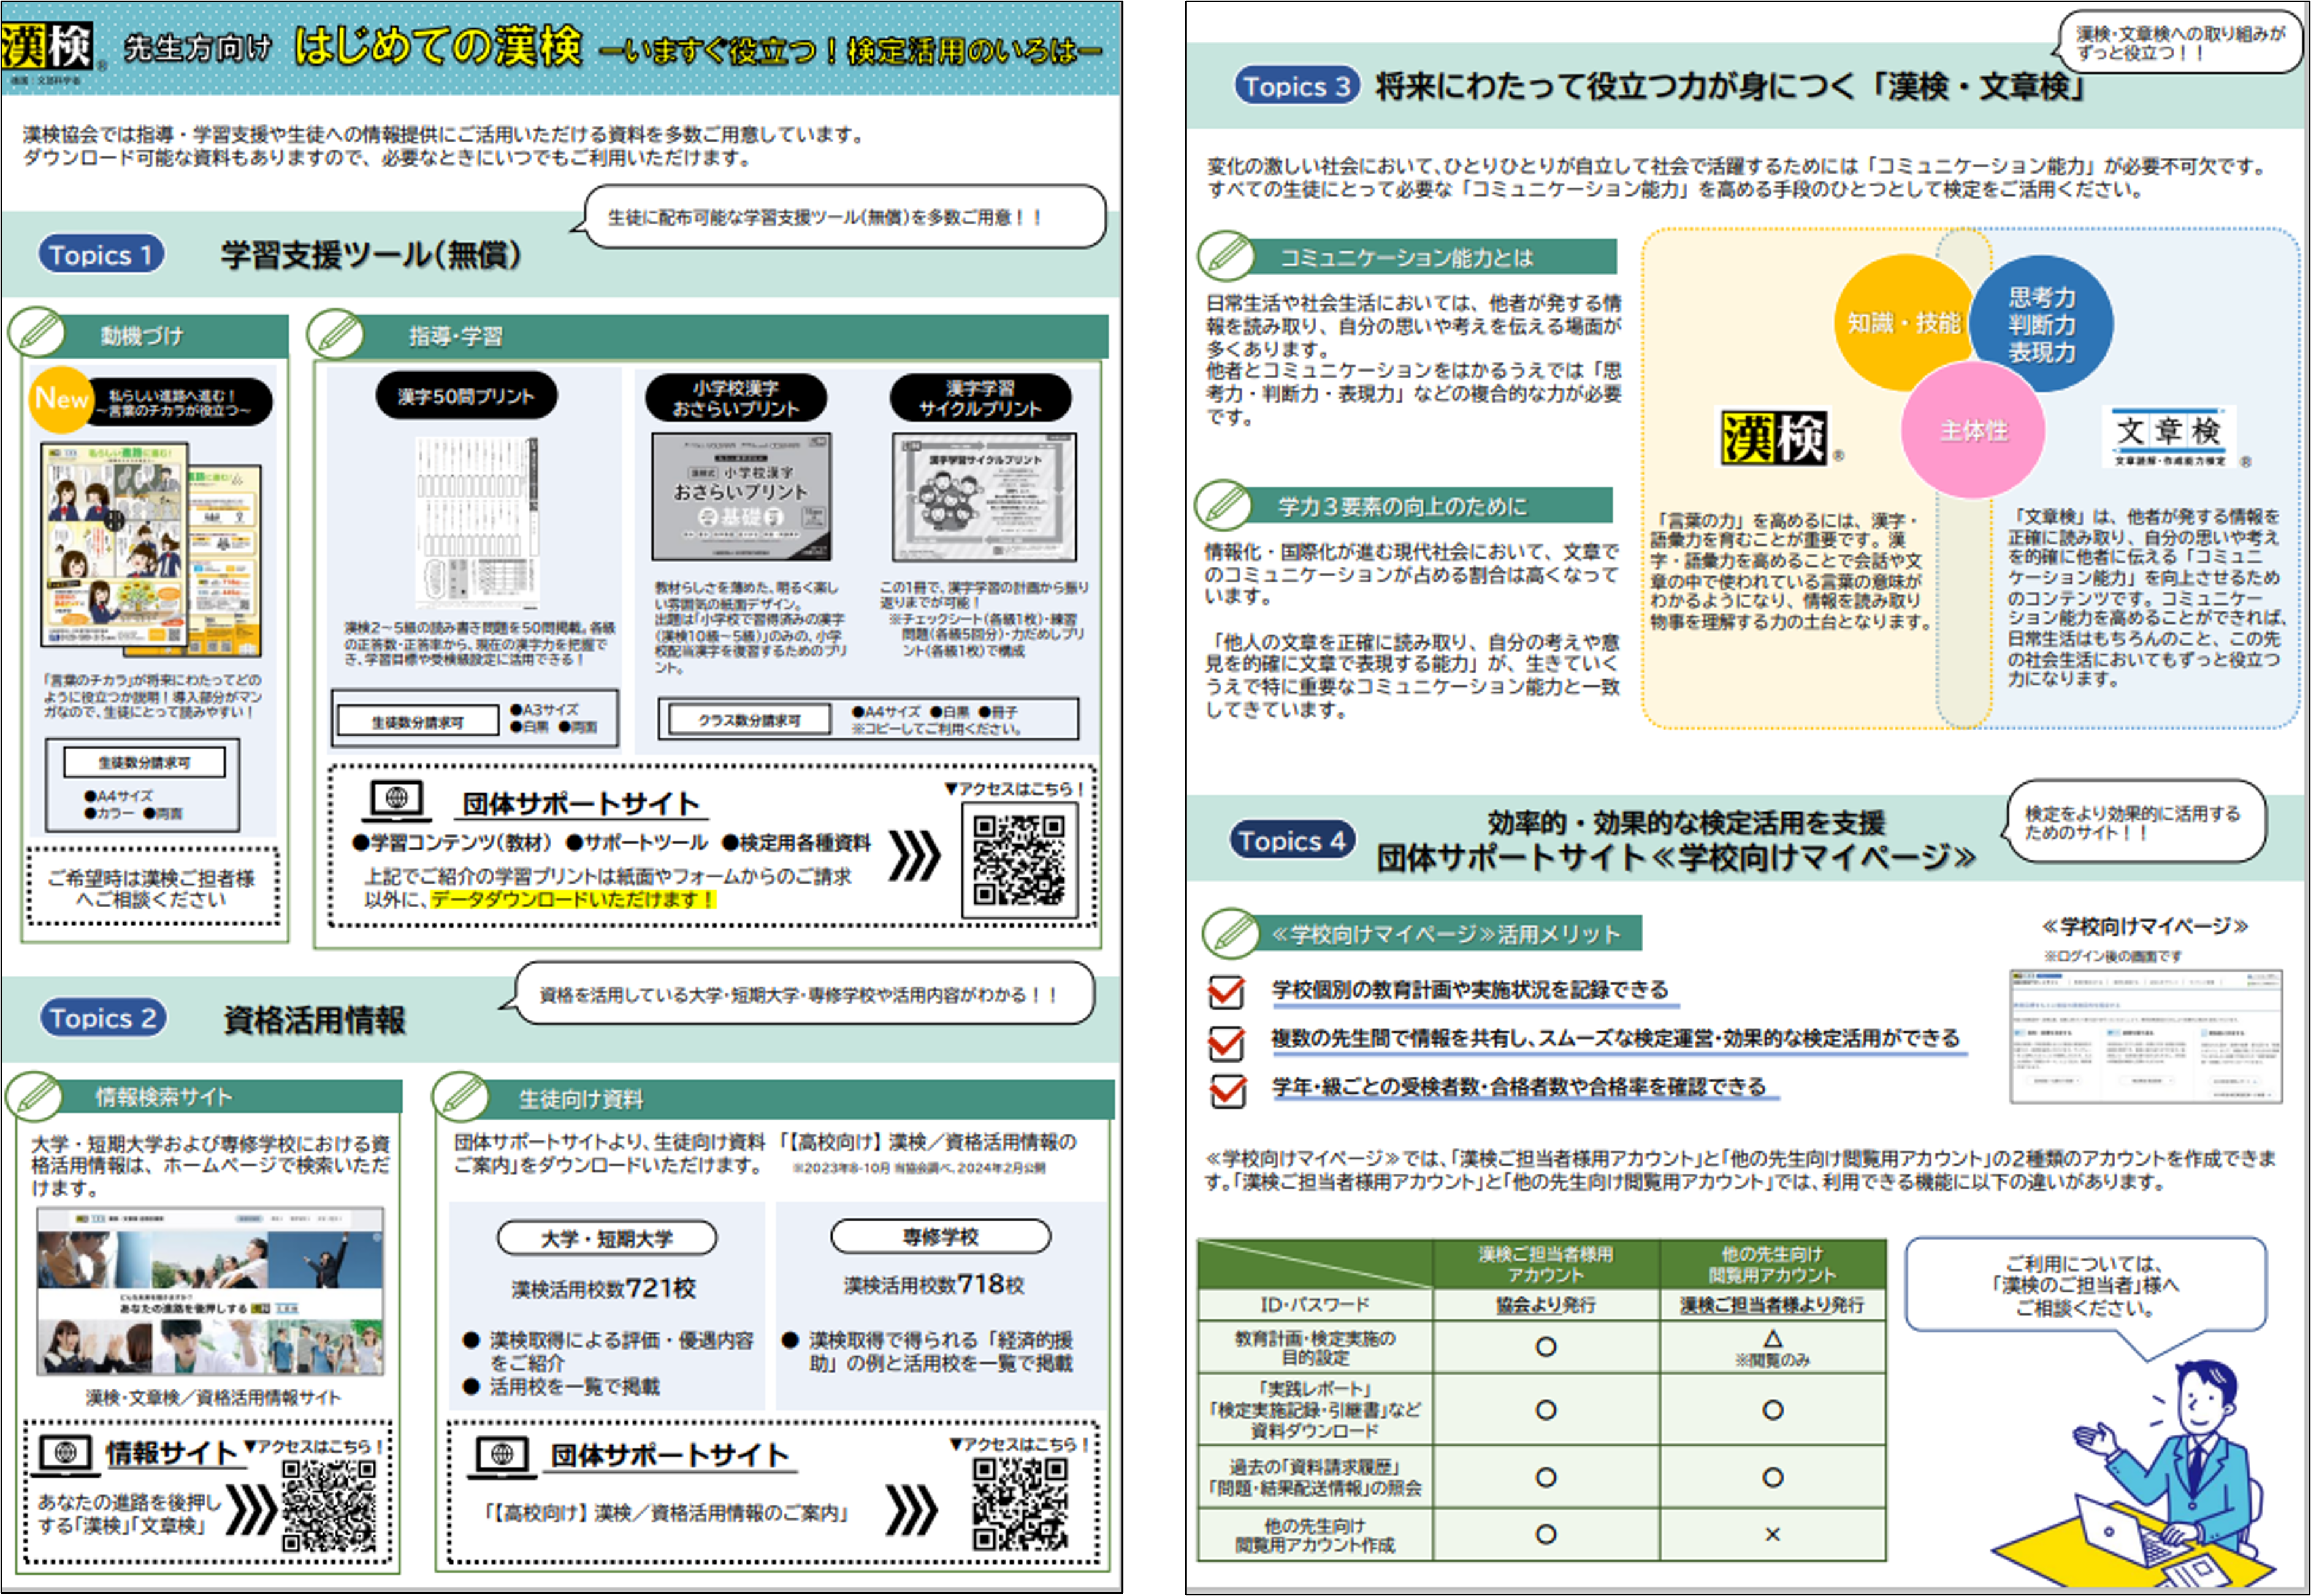
Task: Click the QR code in Topics 1 団体サポートサイト box
Action: (1020, 859)
